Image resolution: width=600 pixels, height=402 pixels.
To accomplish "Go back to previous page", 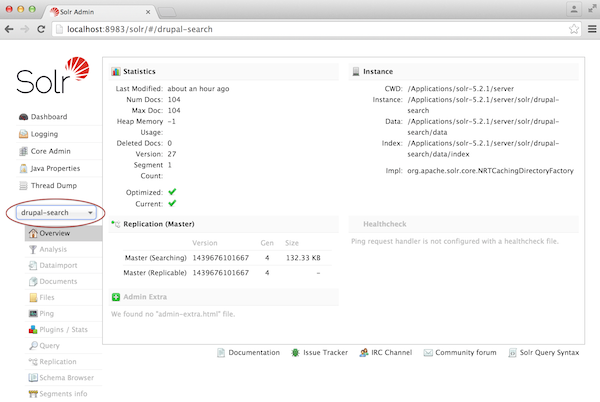I will pos(9,29).
